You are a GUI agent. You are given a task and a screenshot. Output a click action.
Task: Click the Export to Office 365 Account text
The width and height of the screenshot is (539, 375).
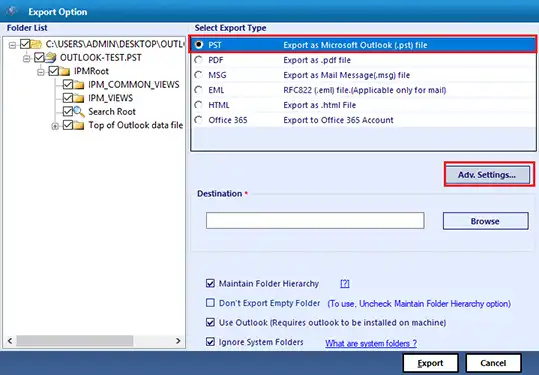click(x=338, y=120)
